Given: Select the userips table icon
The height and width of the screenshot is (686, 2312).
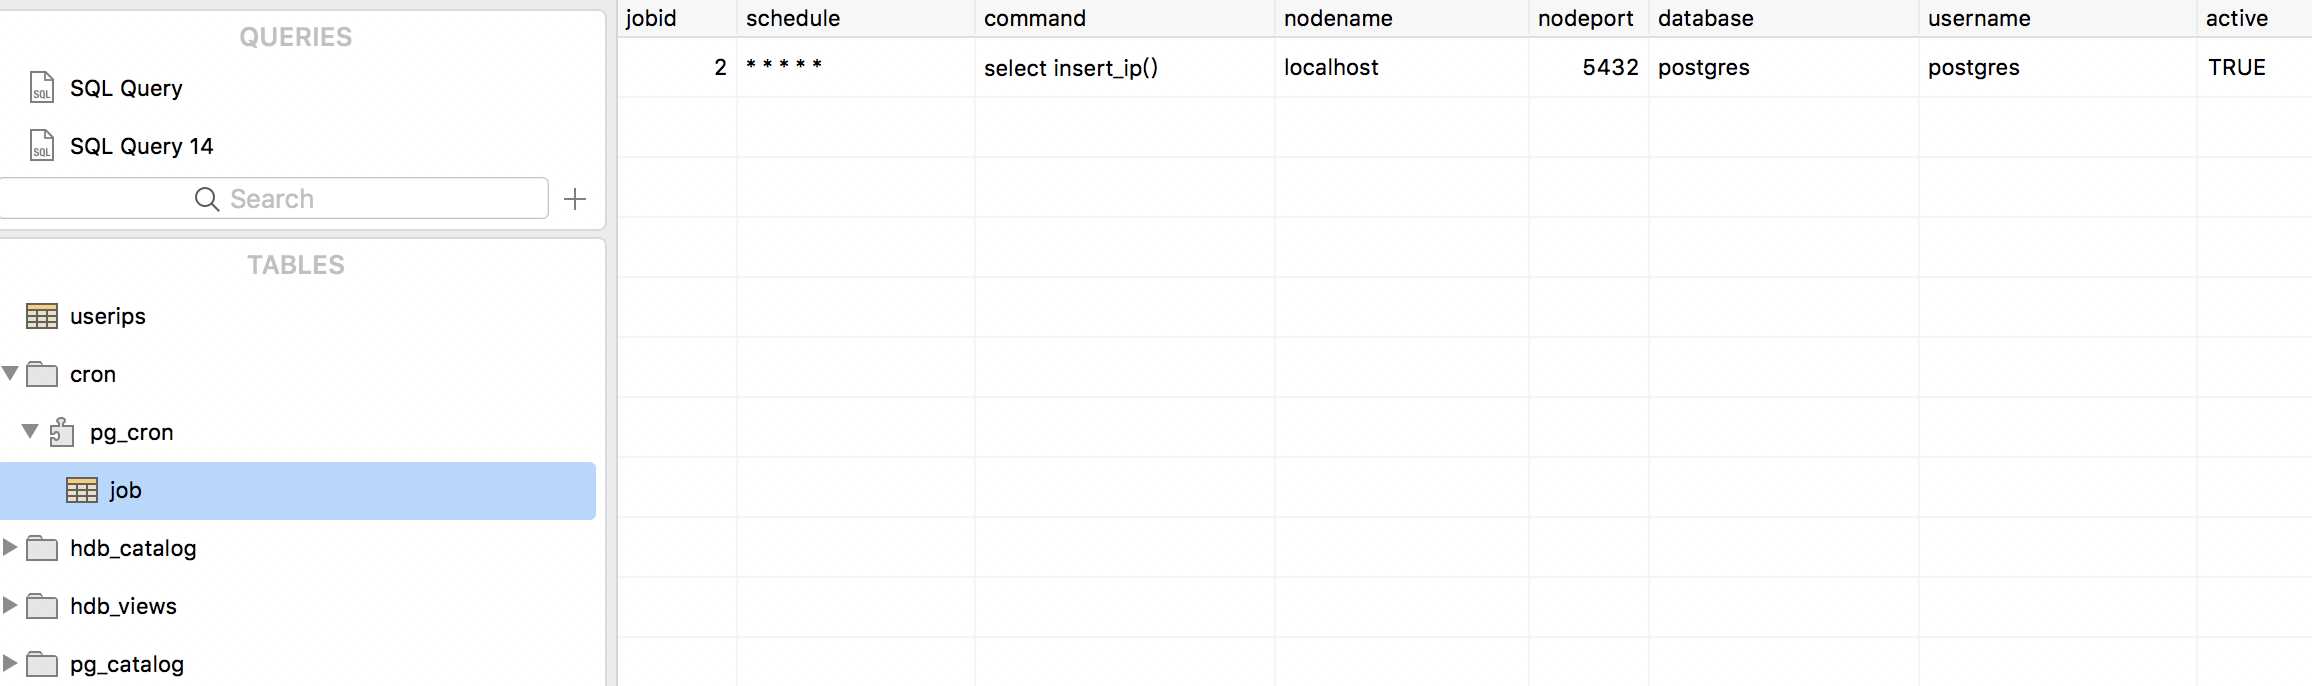Looking at the screenshot, I should [x=42, y=317].
